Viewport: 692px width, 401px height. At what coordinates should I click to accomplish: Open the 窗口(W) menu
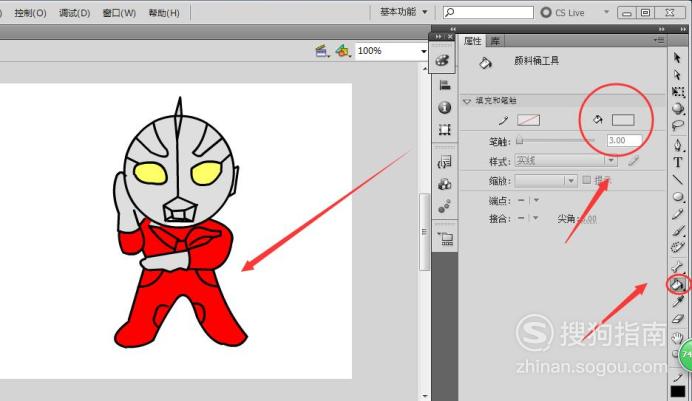119,13
